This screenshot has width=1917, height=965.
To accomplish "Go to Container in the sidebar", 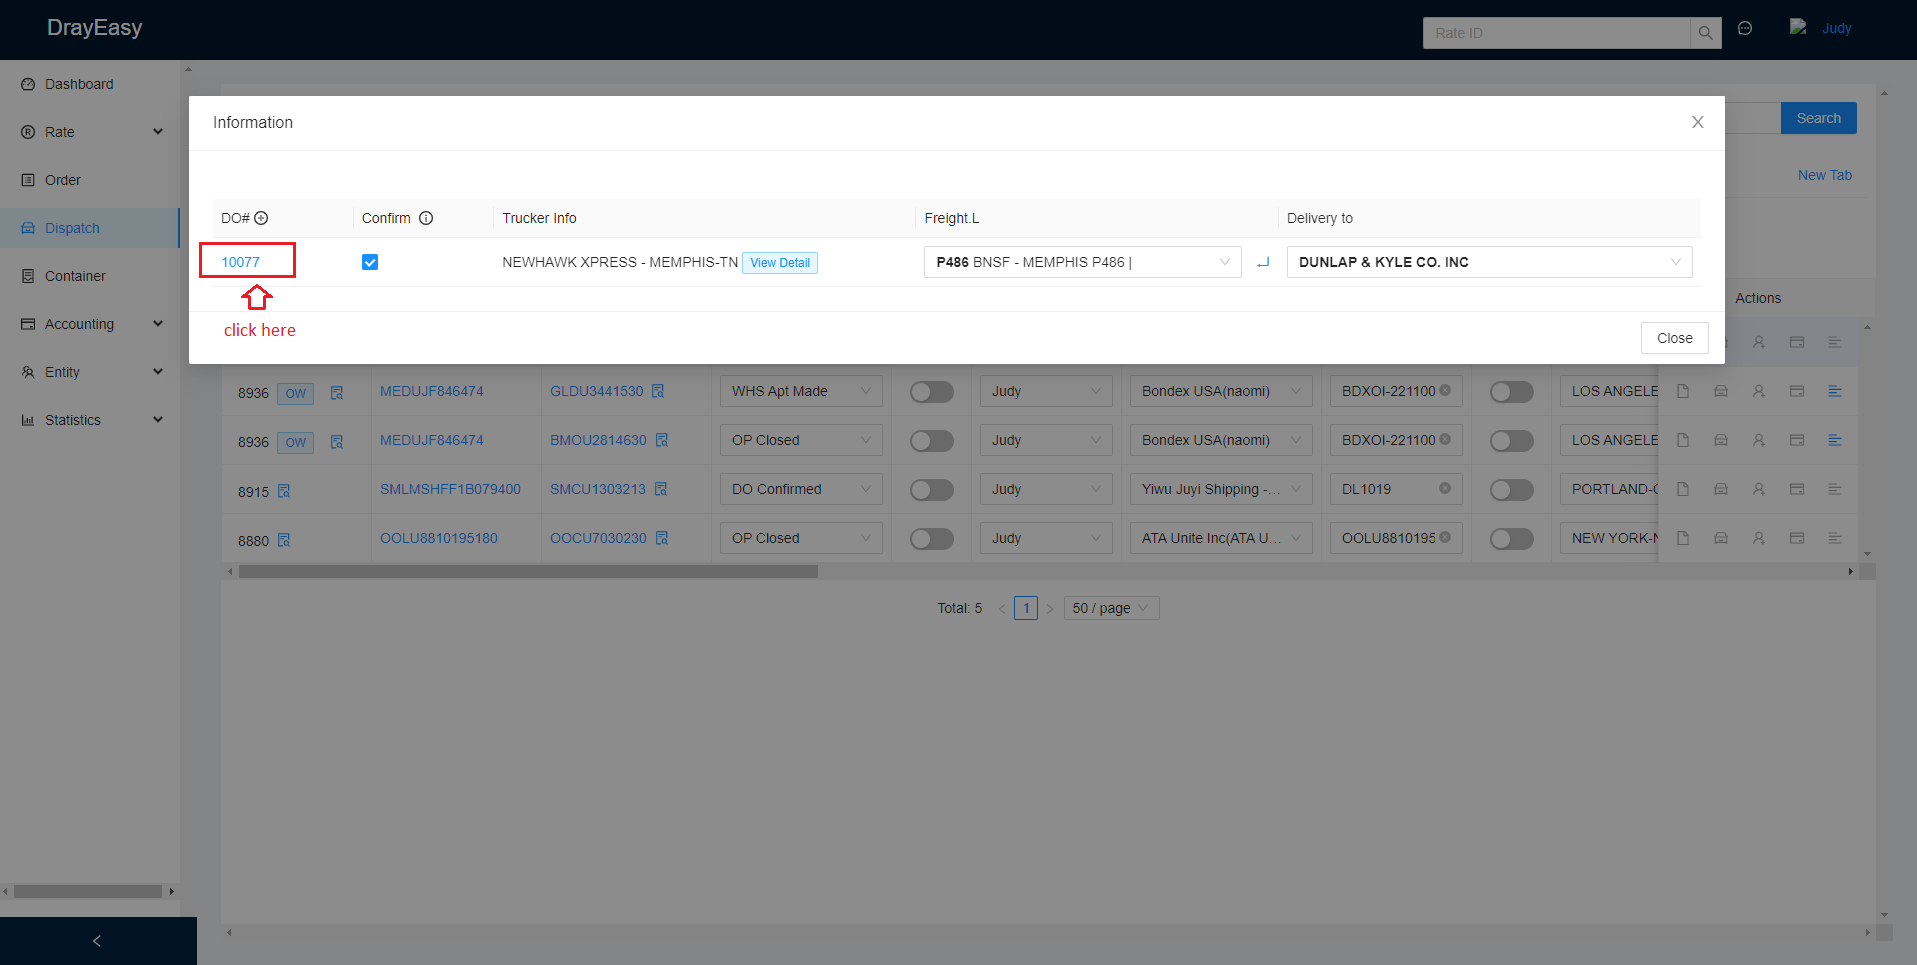I will [75, 276].
